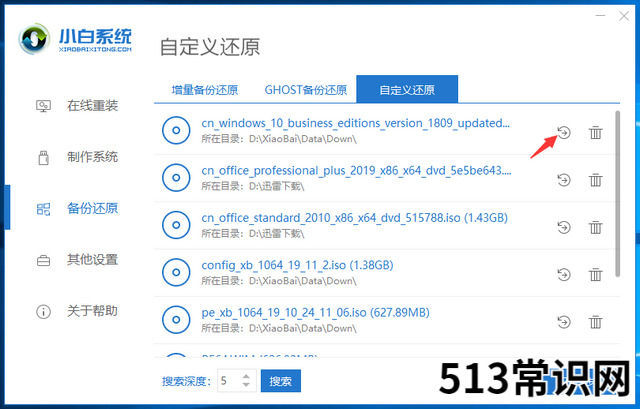Open cn_office_professional_plus_2019_x86_x64 file link

pyautogui.click(x=356, y=171)
